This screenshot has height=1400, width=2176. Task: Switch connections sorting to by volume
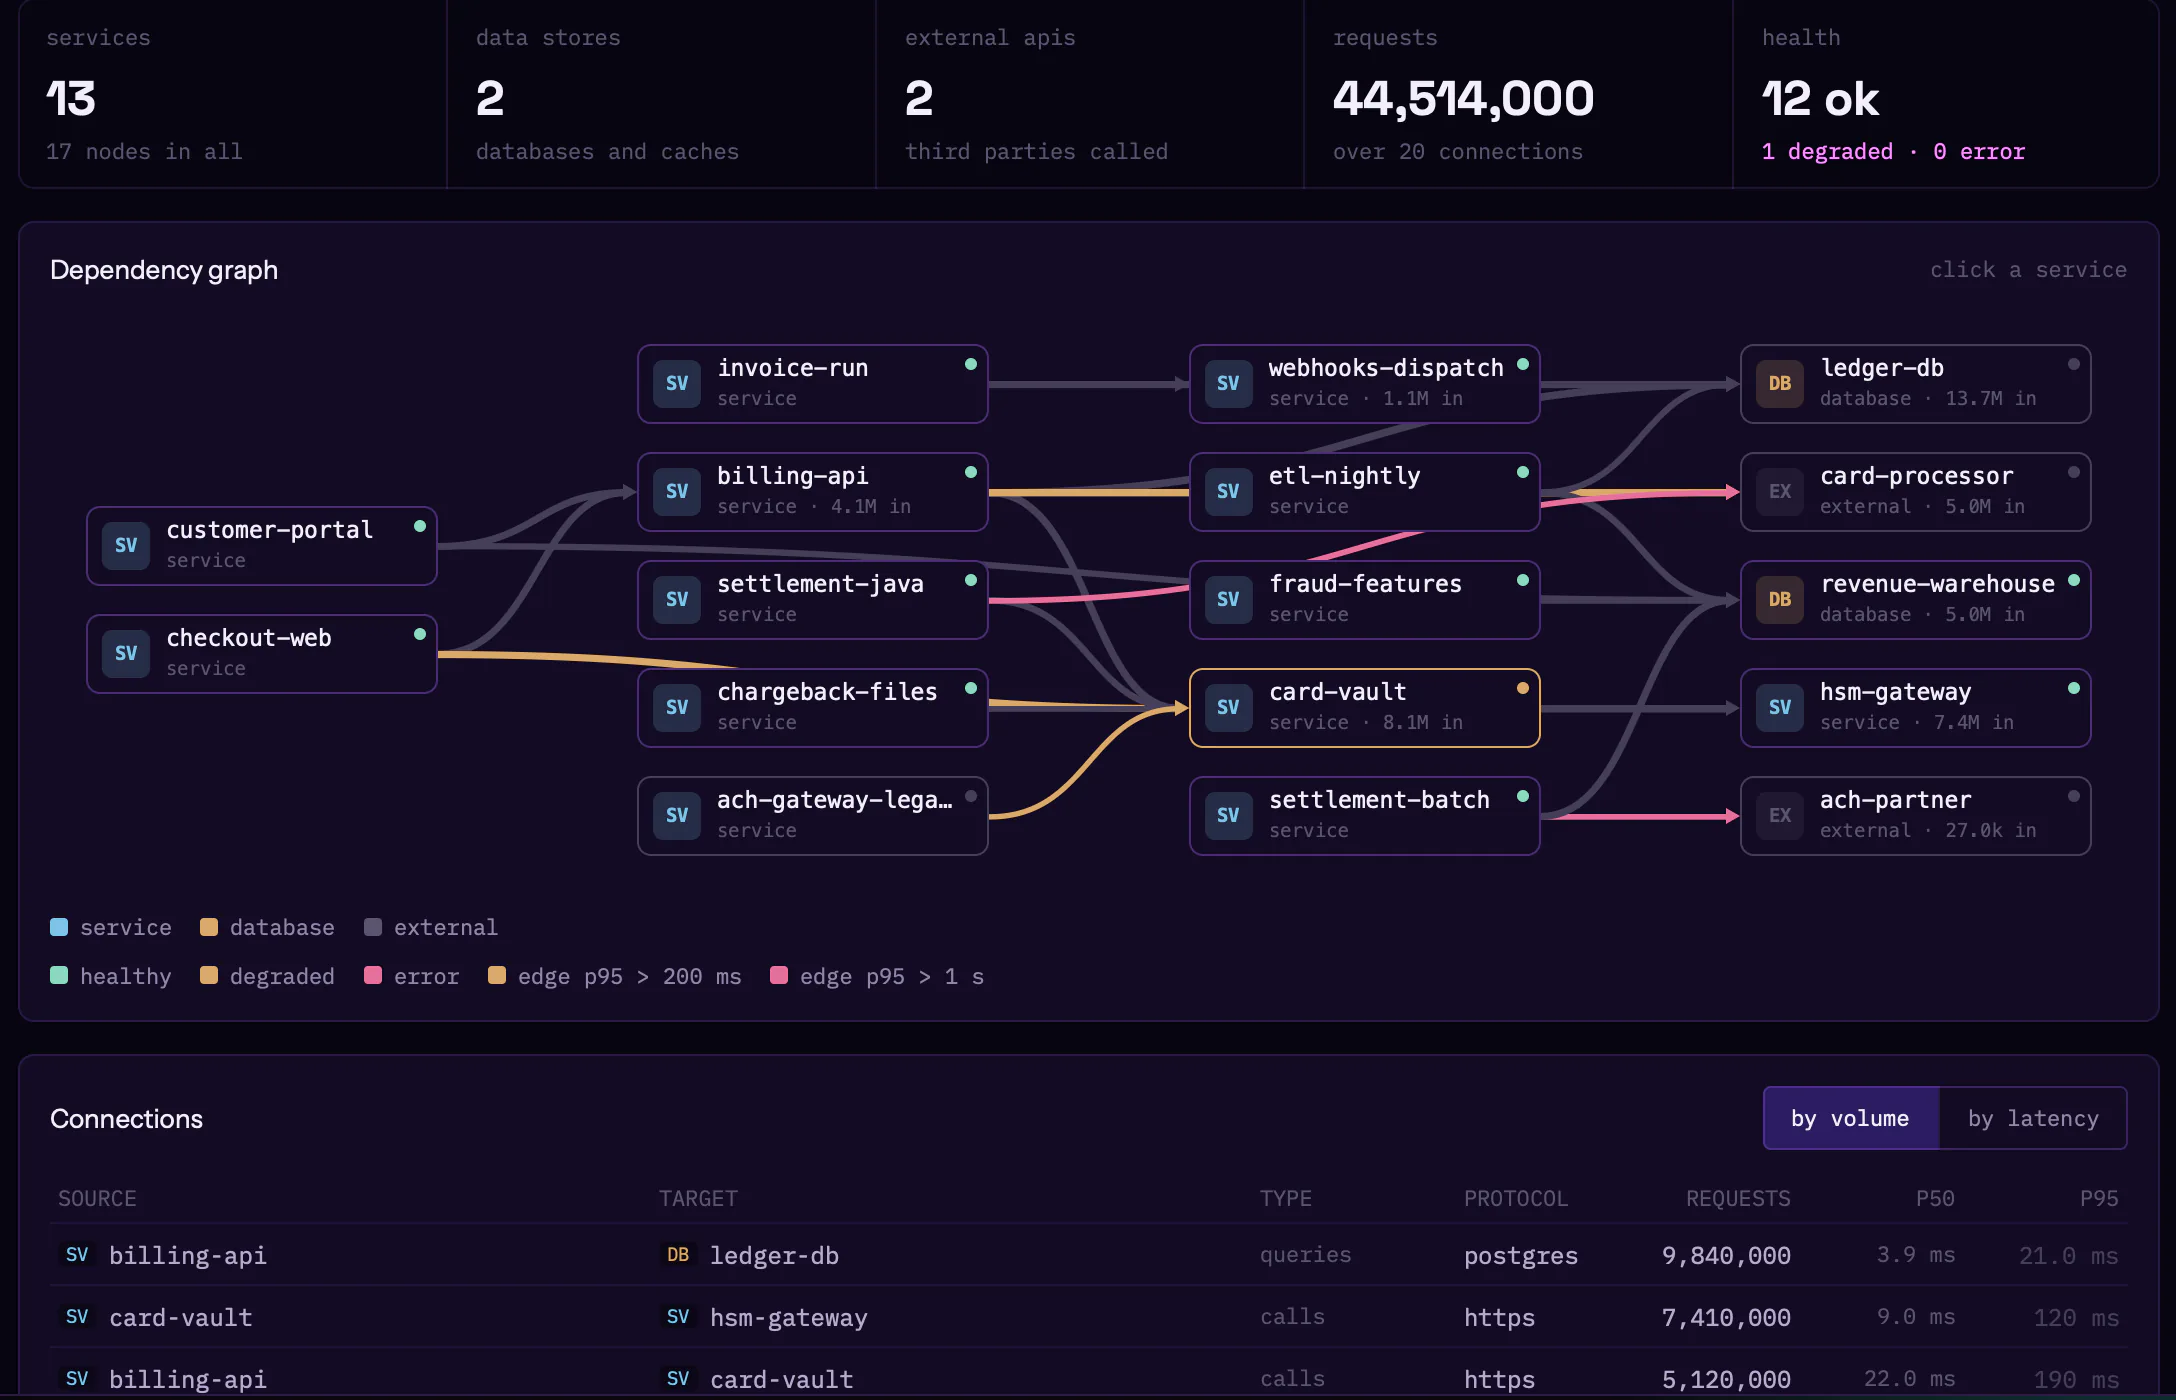1850,1118
